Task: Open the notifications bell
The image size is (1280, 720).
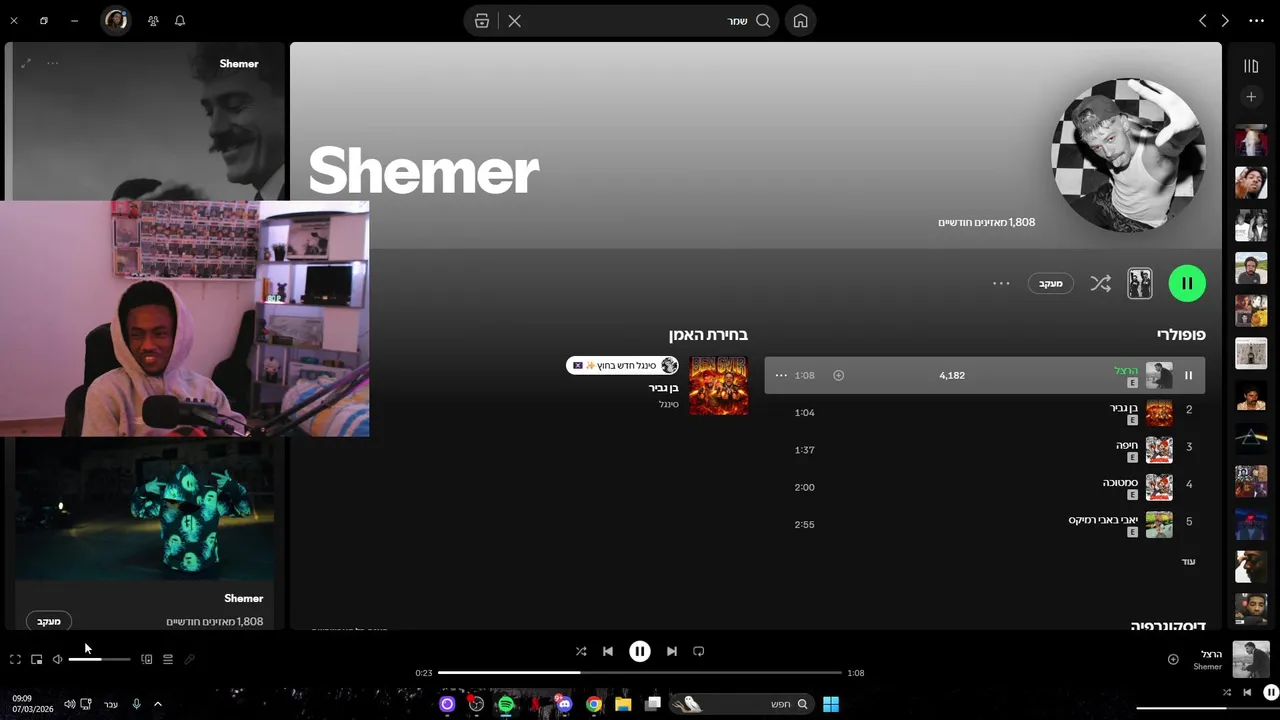Action: tap(180, 20)
